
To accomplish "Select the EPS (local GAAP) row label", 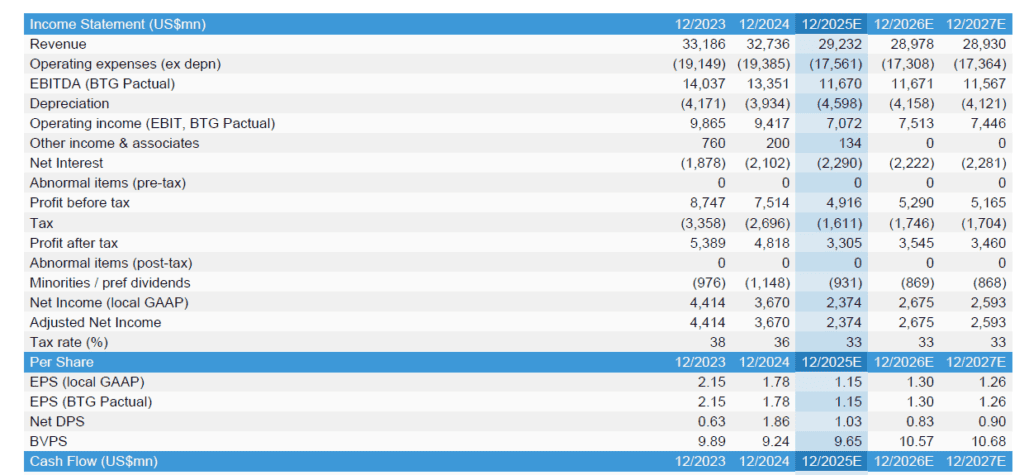I will (x=87, y=382).
